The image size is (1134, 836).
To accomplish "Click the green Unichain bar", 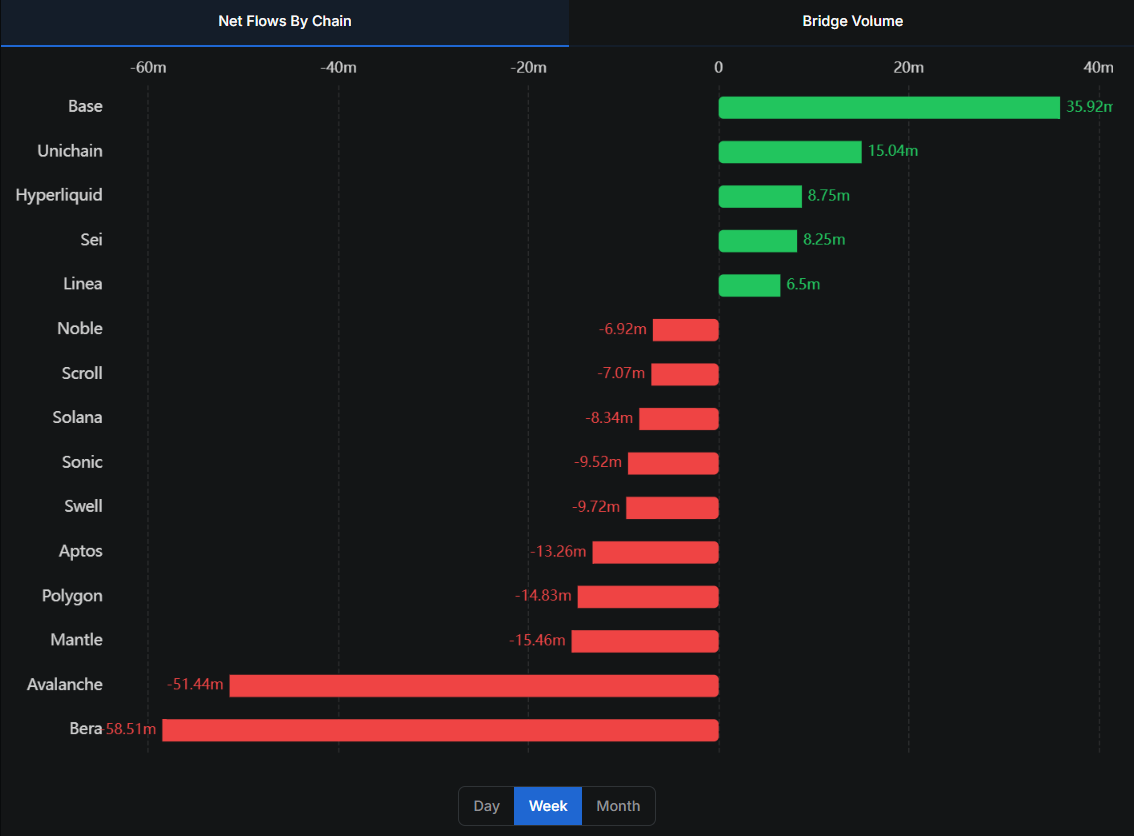I will (790, 152).
